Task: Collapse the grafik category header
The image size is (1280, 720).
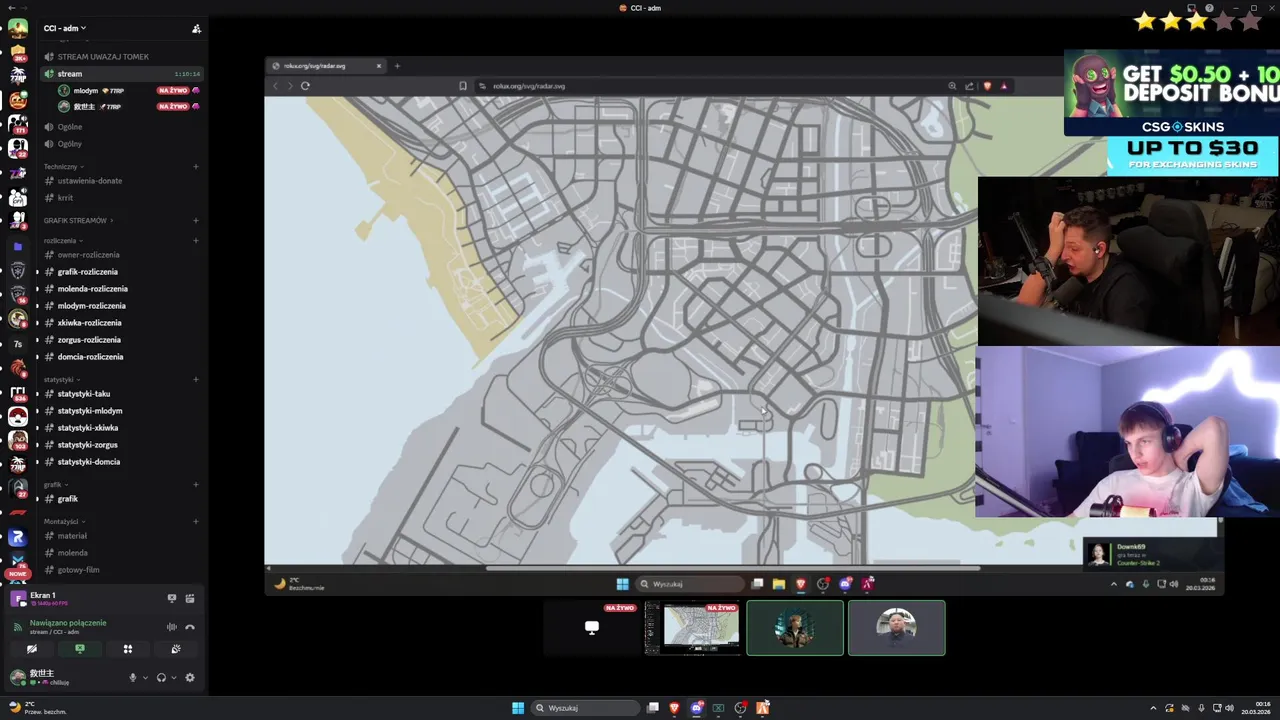Action: click(x=55, y=484)
